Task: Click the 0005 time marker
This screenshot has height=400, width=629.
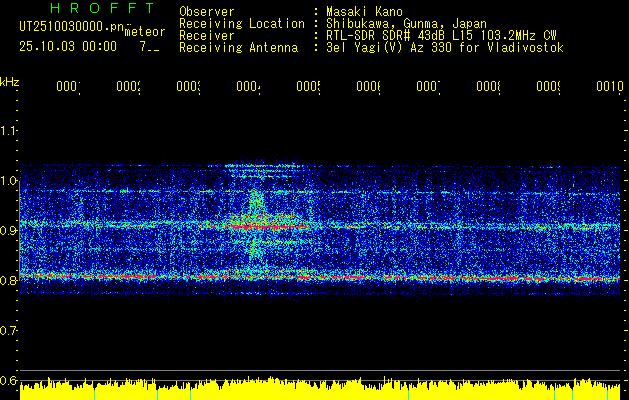Action: click(308, 86)
